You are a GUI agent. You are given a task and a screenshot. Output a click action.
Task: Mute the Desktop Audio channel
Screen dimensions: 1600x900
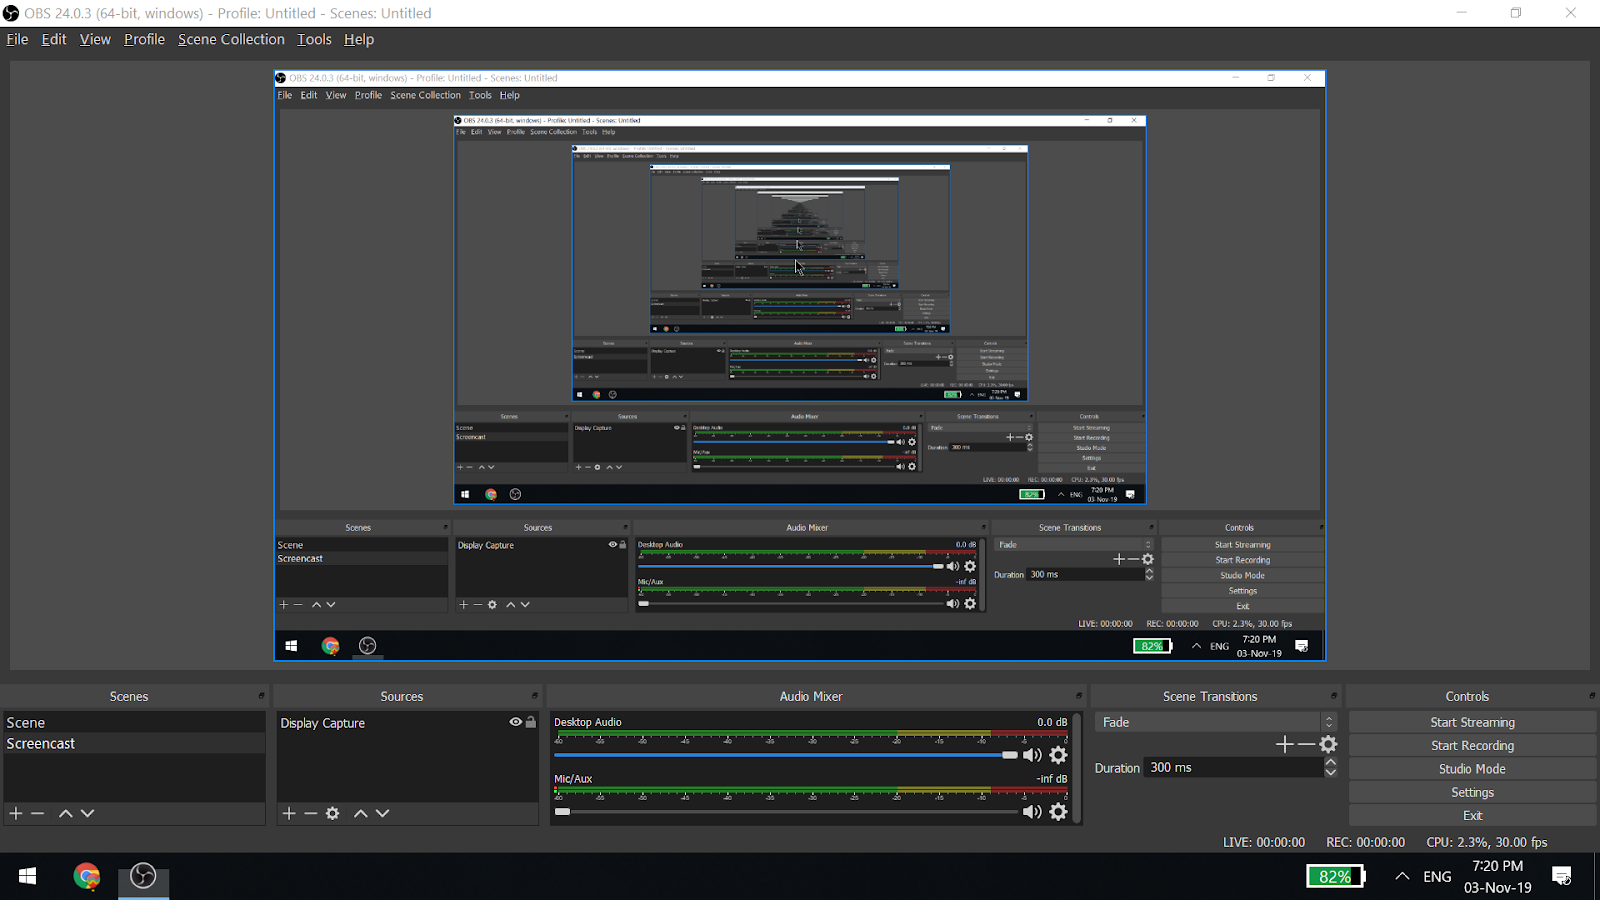(1032, 755)
